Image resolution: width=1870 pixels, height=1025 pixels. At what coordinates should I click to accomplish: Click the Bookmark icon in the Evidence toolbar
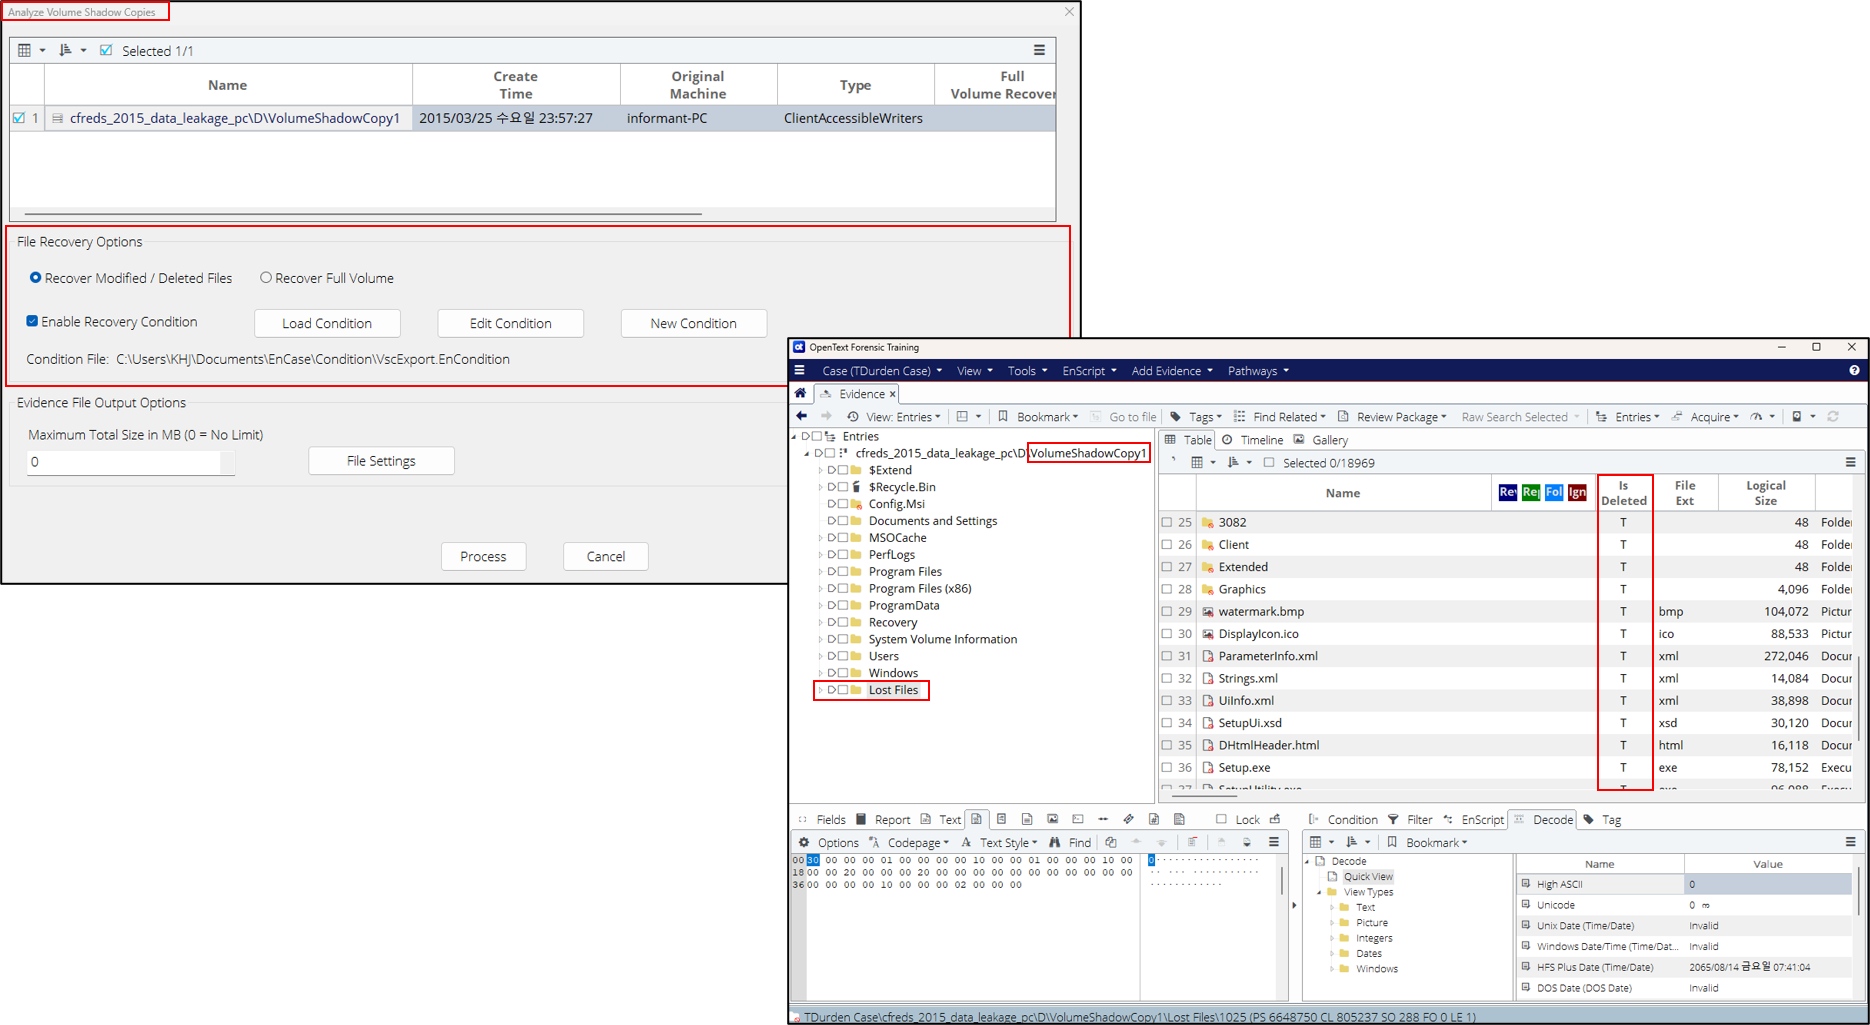1003,417
